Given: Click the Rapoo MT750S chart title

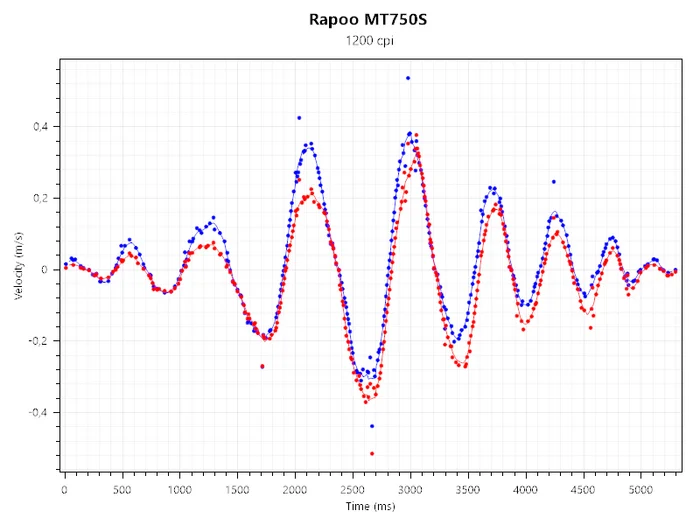Looking at the screenshot, I should [368, 20].
